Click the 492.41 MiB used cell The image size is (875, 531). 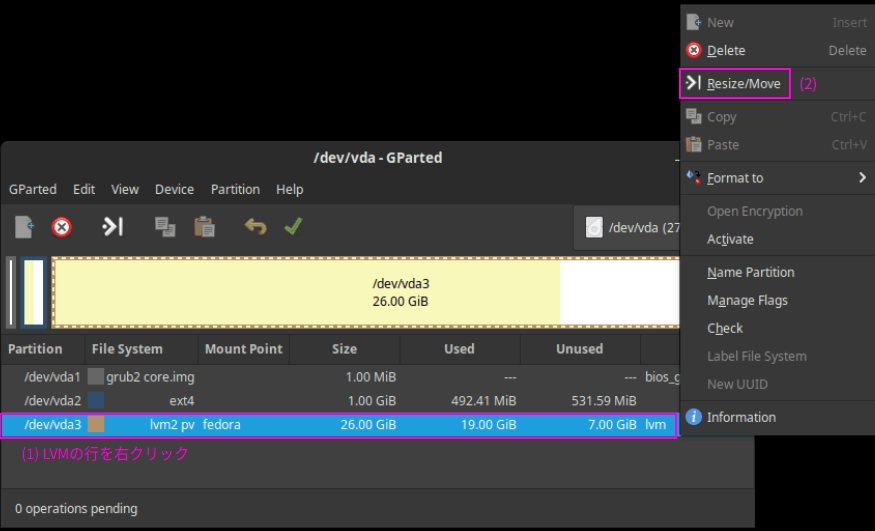(x=483, y=400)
